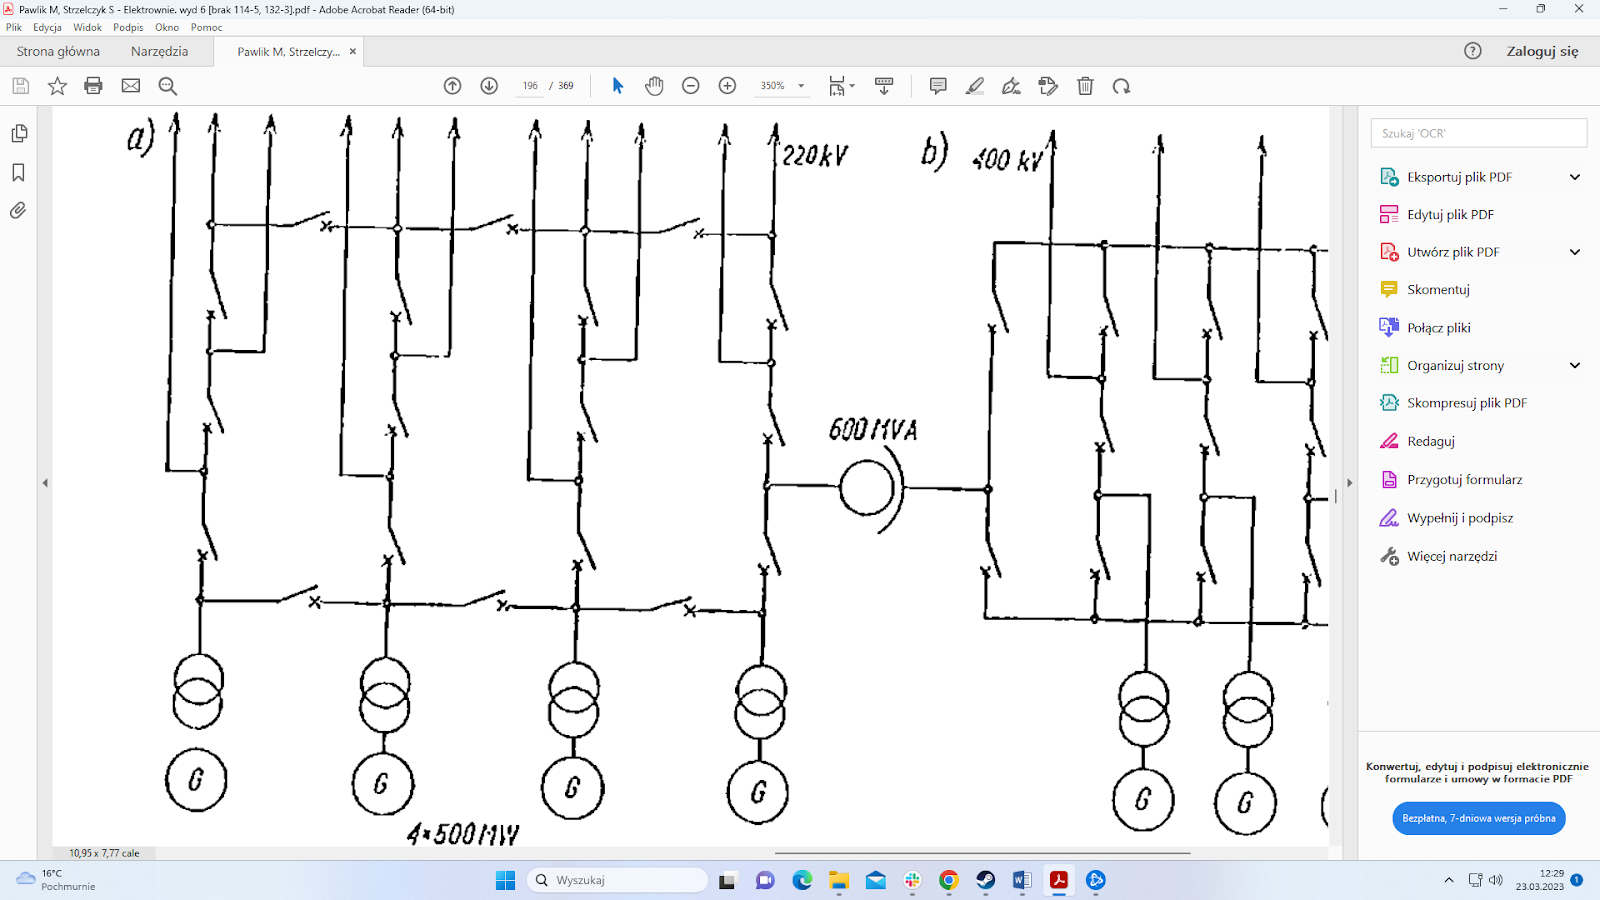Click the horizontal scrollbar at the bottom
Viewport: 1600px width, 900px height.
pos(982,853)
